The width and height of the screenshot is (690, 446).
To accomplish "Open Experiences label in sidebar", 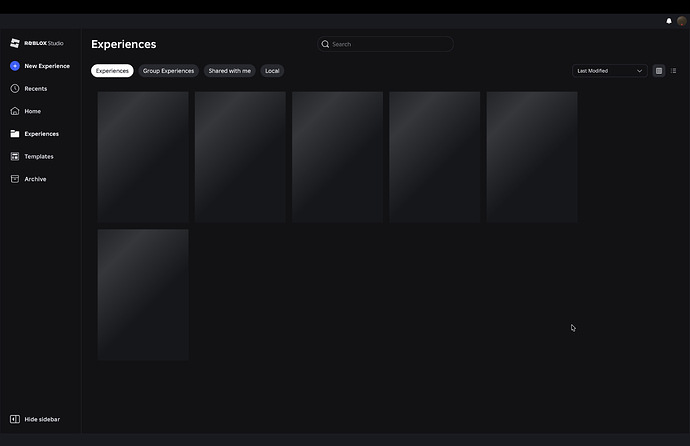I will point(41,134).
